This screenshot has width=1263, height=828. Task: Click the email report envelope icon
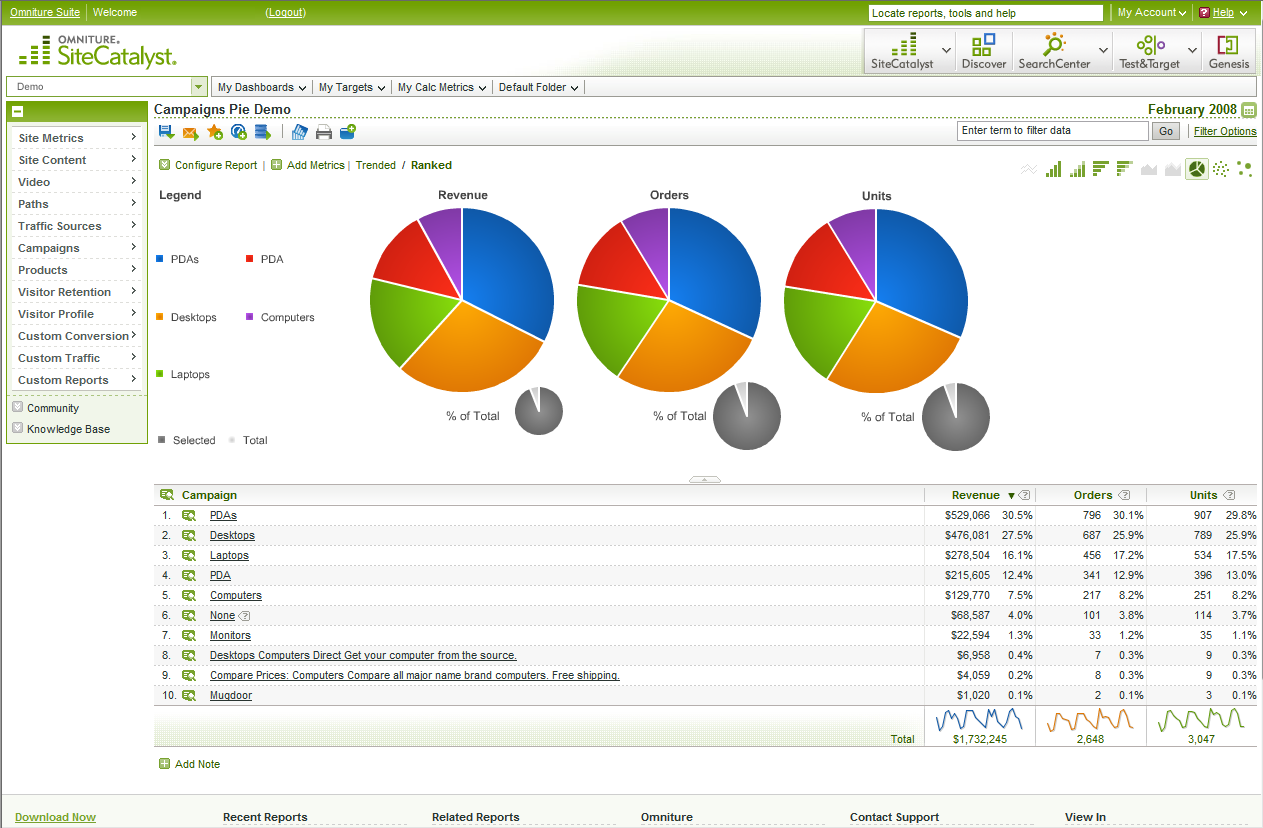190,132
